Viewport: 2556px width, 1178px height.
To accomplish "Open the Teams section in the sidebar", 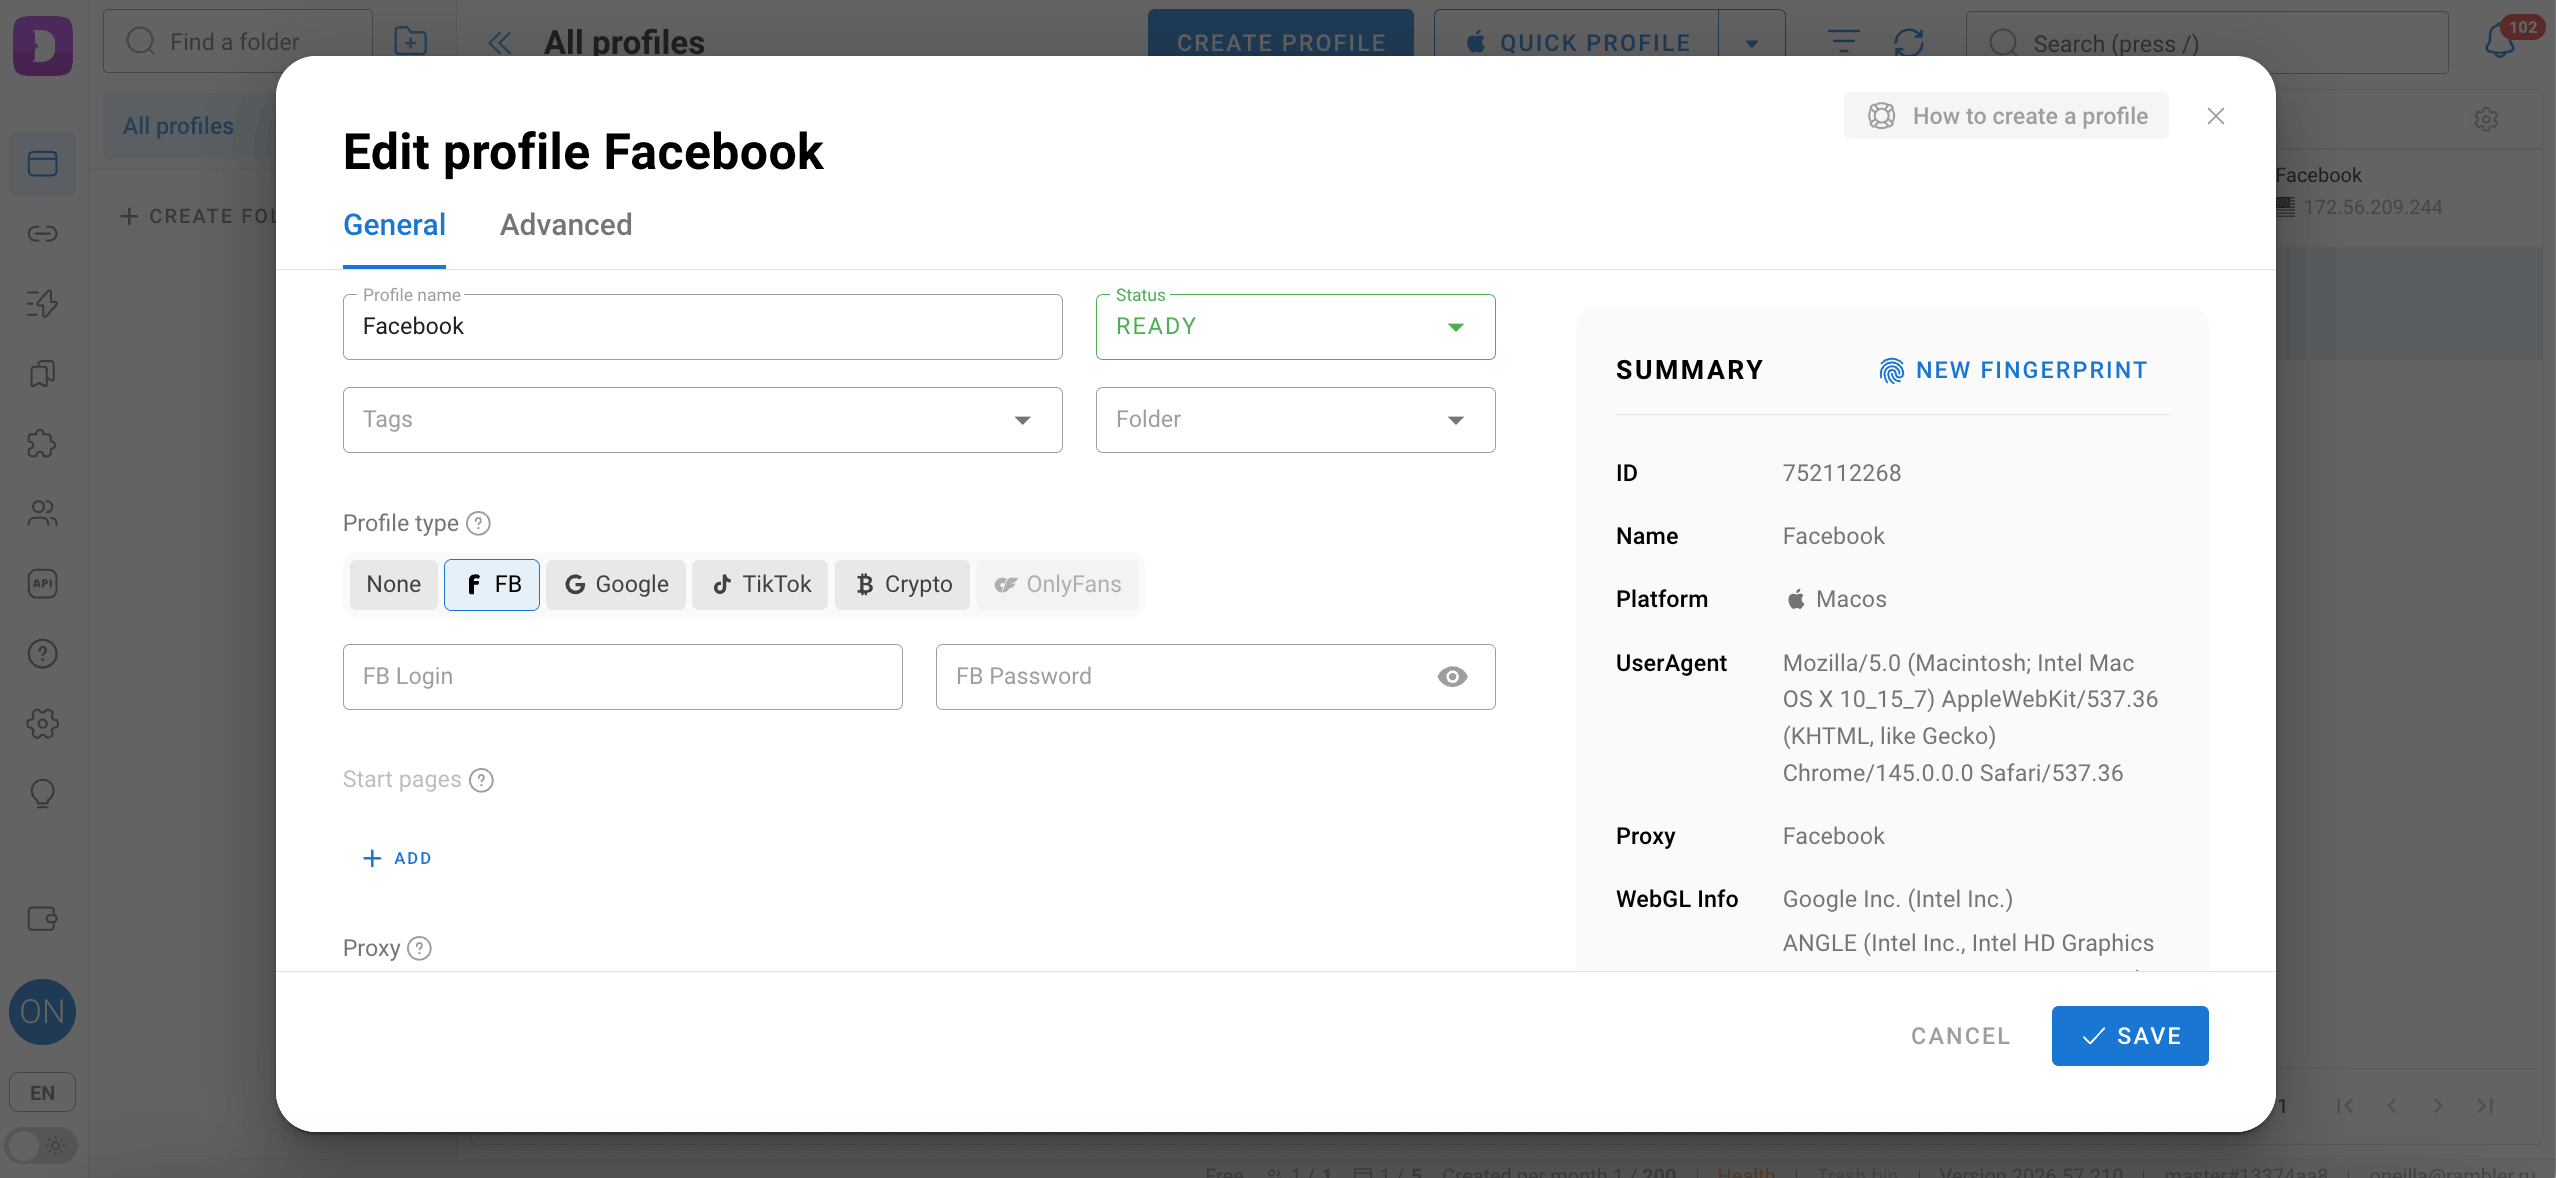I will pos(41,514).
